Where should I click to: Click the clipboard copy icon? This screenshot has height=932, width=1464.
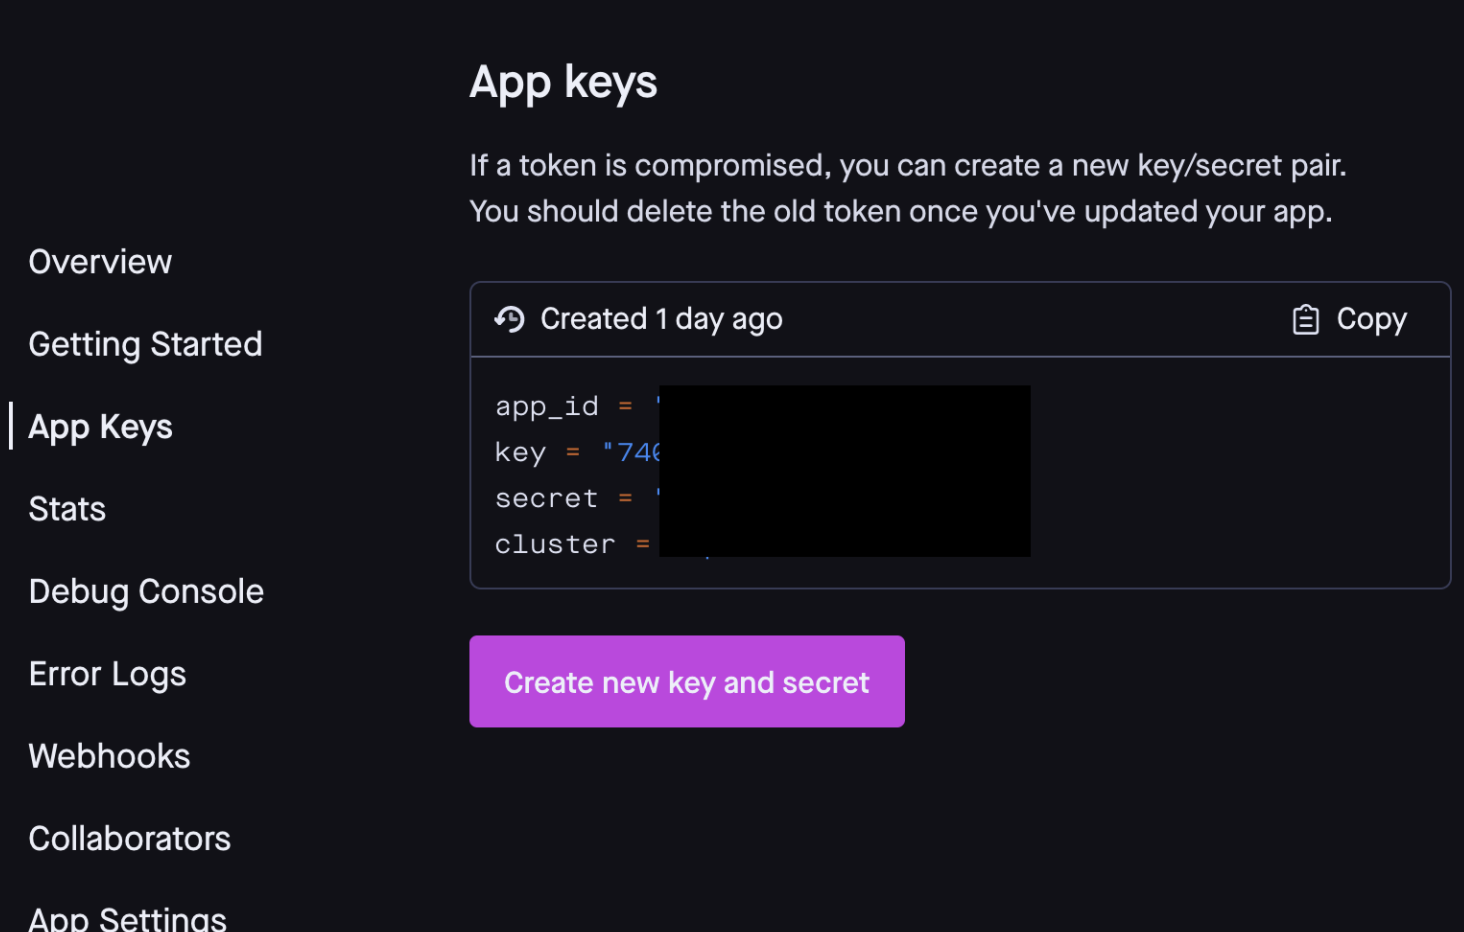[x=1305, y=319]
